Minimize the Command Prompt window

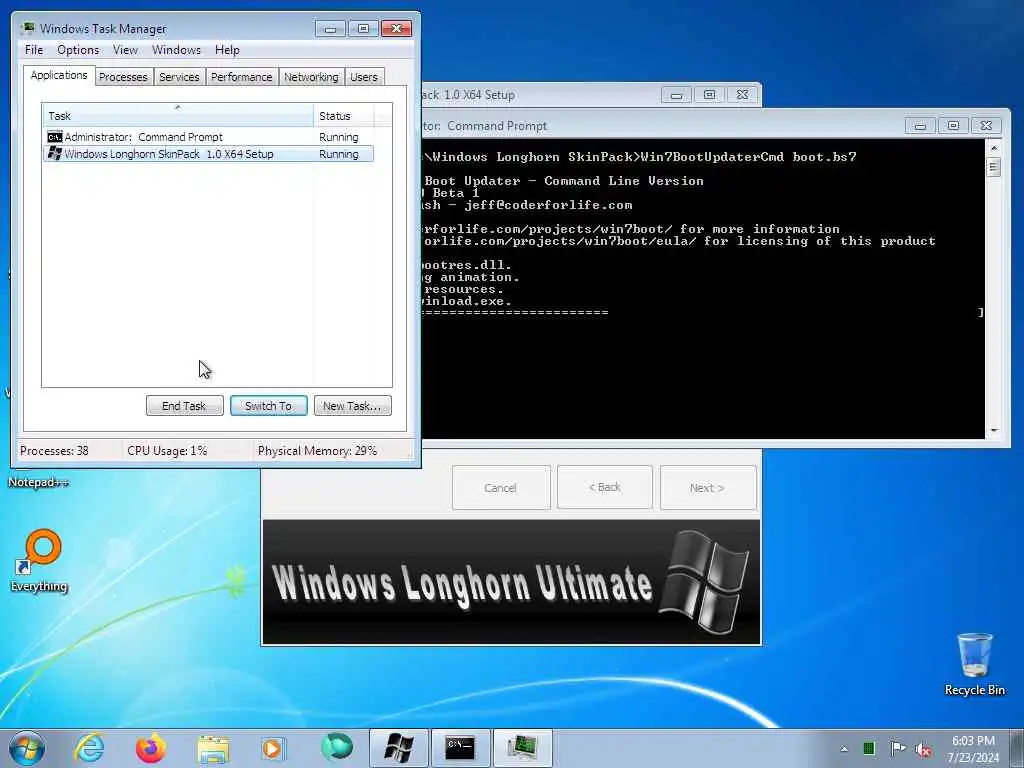(x=920, y=125)
